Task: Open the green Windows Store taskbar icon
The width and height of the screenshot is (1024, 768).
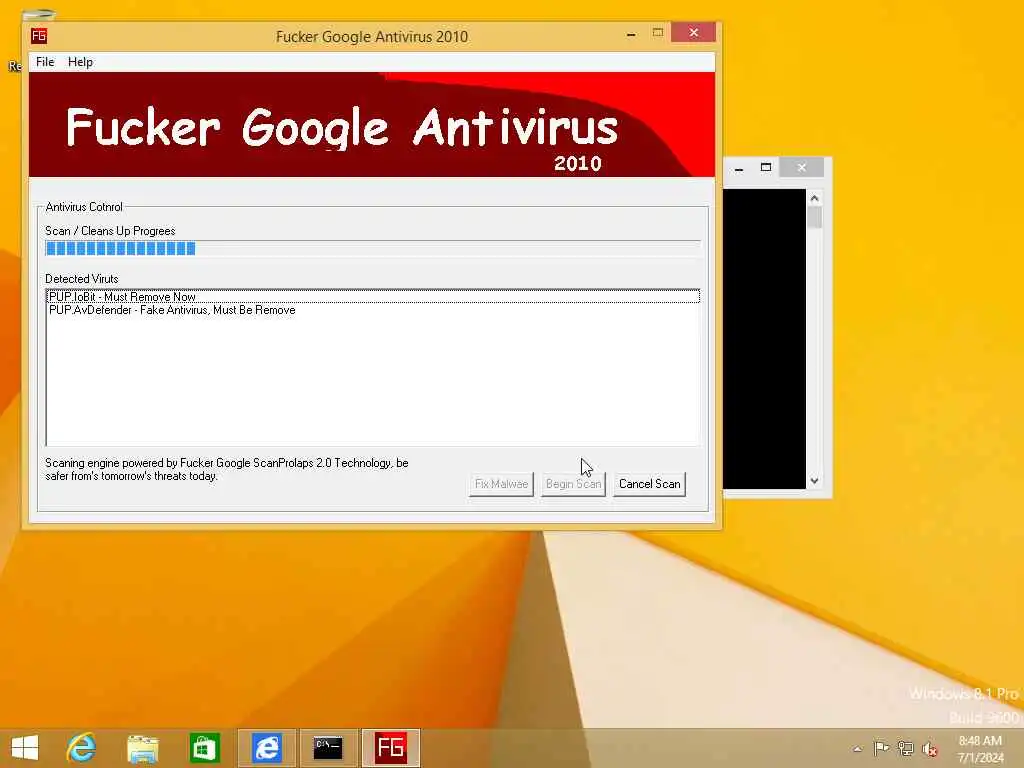Action: pos(204,748)
